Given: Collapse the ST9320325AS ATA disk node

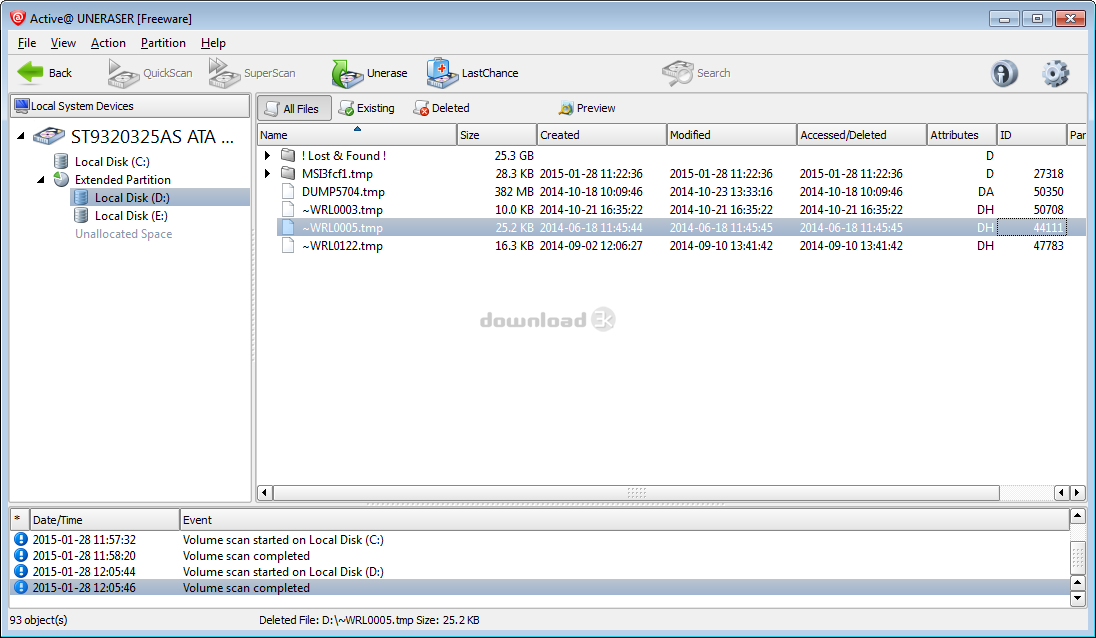Looking at the screenshot, I should pyautogui.click(x=21, y=136).
